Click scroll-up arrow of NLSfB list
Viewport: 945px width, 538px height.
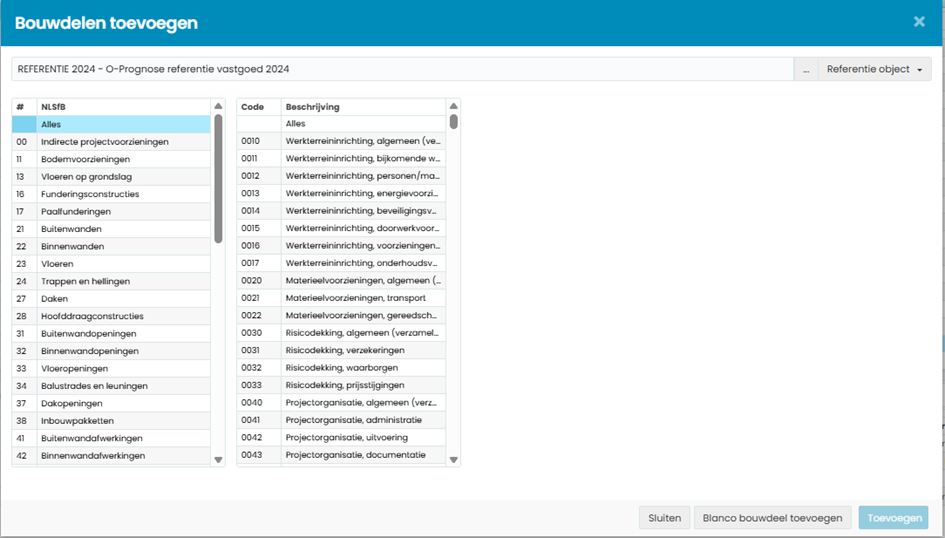[x=218, y=106]
